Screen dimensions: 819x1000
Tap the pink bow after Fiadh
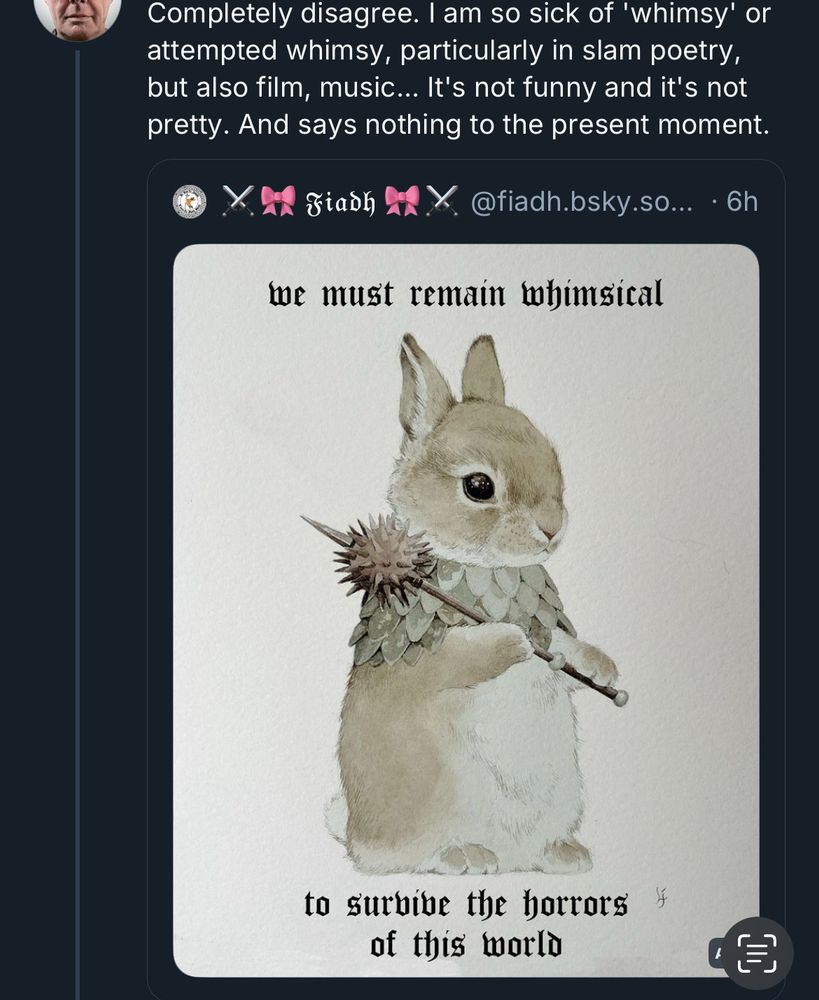[x=402, y=201]
